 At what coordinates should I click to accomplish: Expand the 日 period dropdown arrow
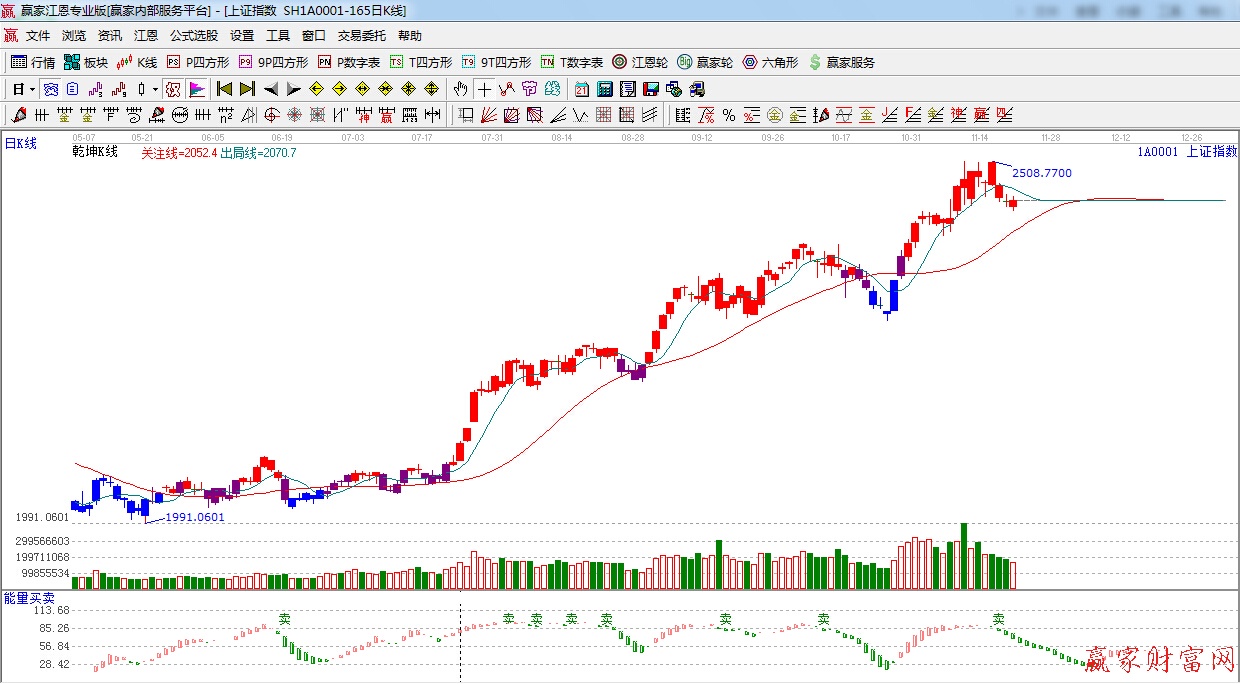(x=32, y=89)
